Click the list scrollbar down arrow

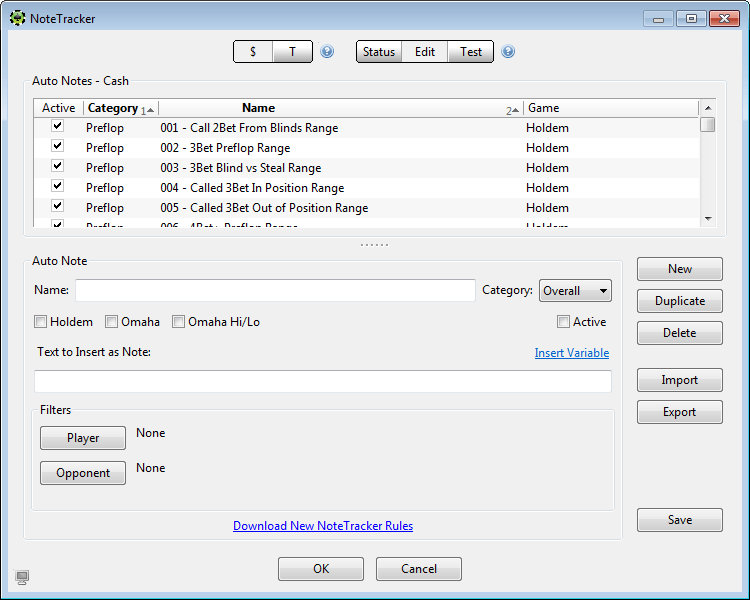pyautogui.click(x=708, y=219)
